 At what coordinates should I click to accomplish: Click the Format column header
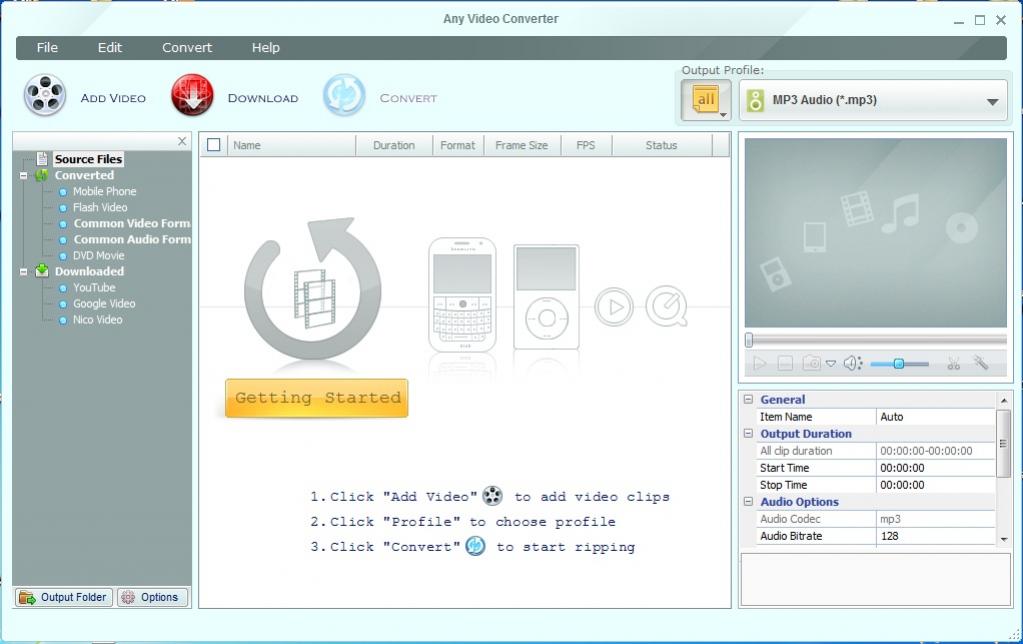click(458, 146)
